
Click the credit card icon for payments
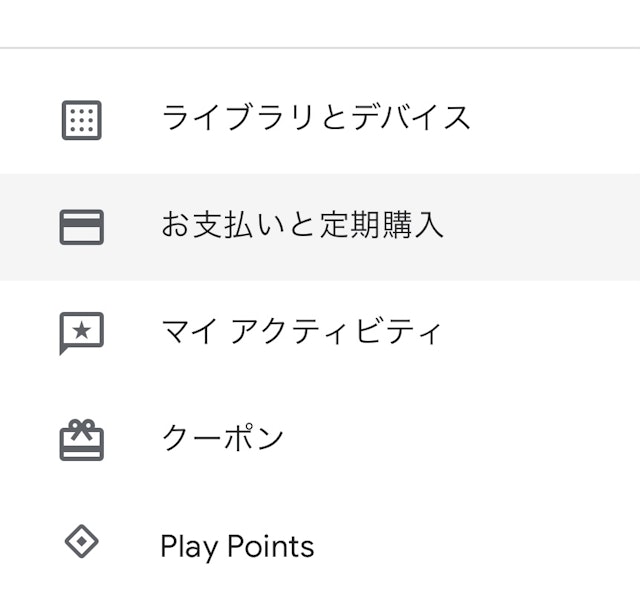[x=81, y=227]
